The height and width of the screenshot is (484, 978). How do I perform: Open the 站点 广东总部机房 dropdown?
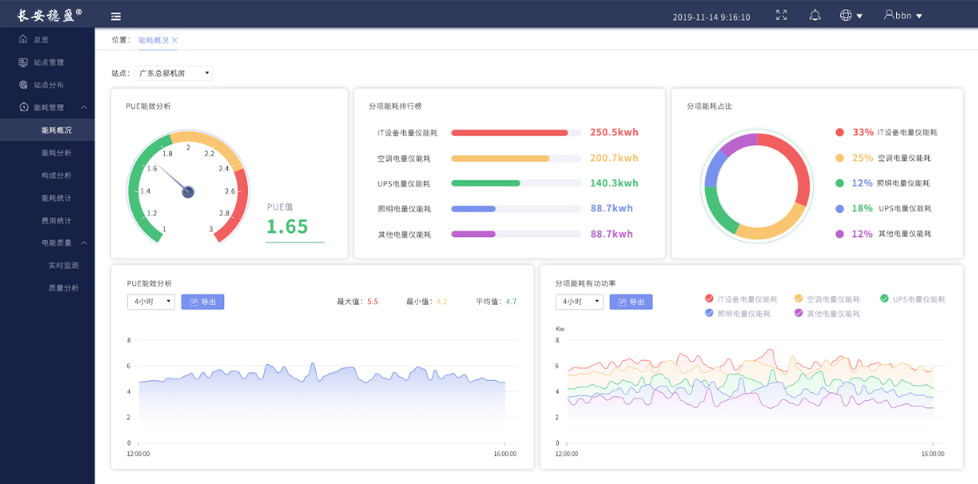point(174,73)
